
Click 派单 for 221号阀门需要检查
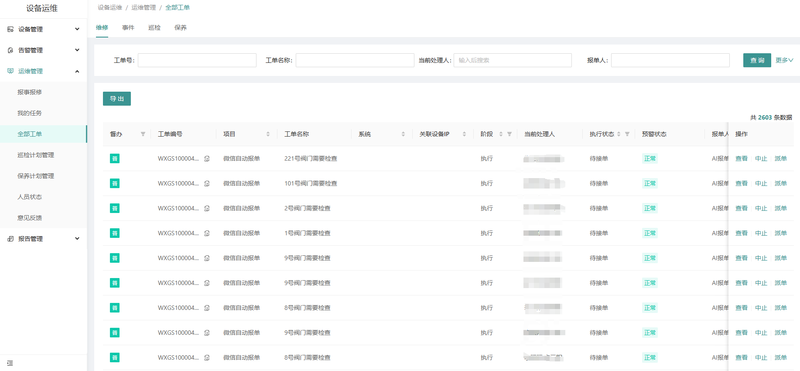pos(781,159)
